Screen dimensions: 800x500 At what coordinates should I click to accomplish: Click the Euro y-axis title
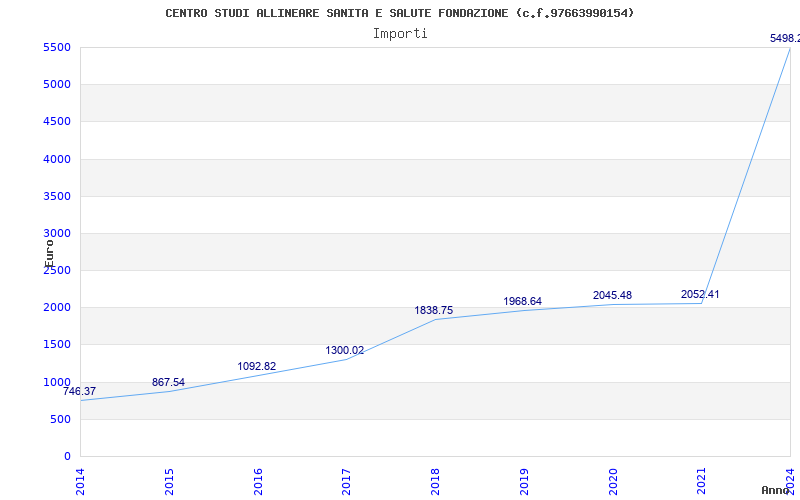(49, 254)
